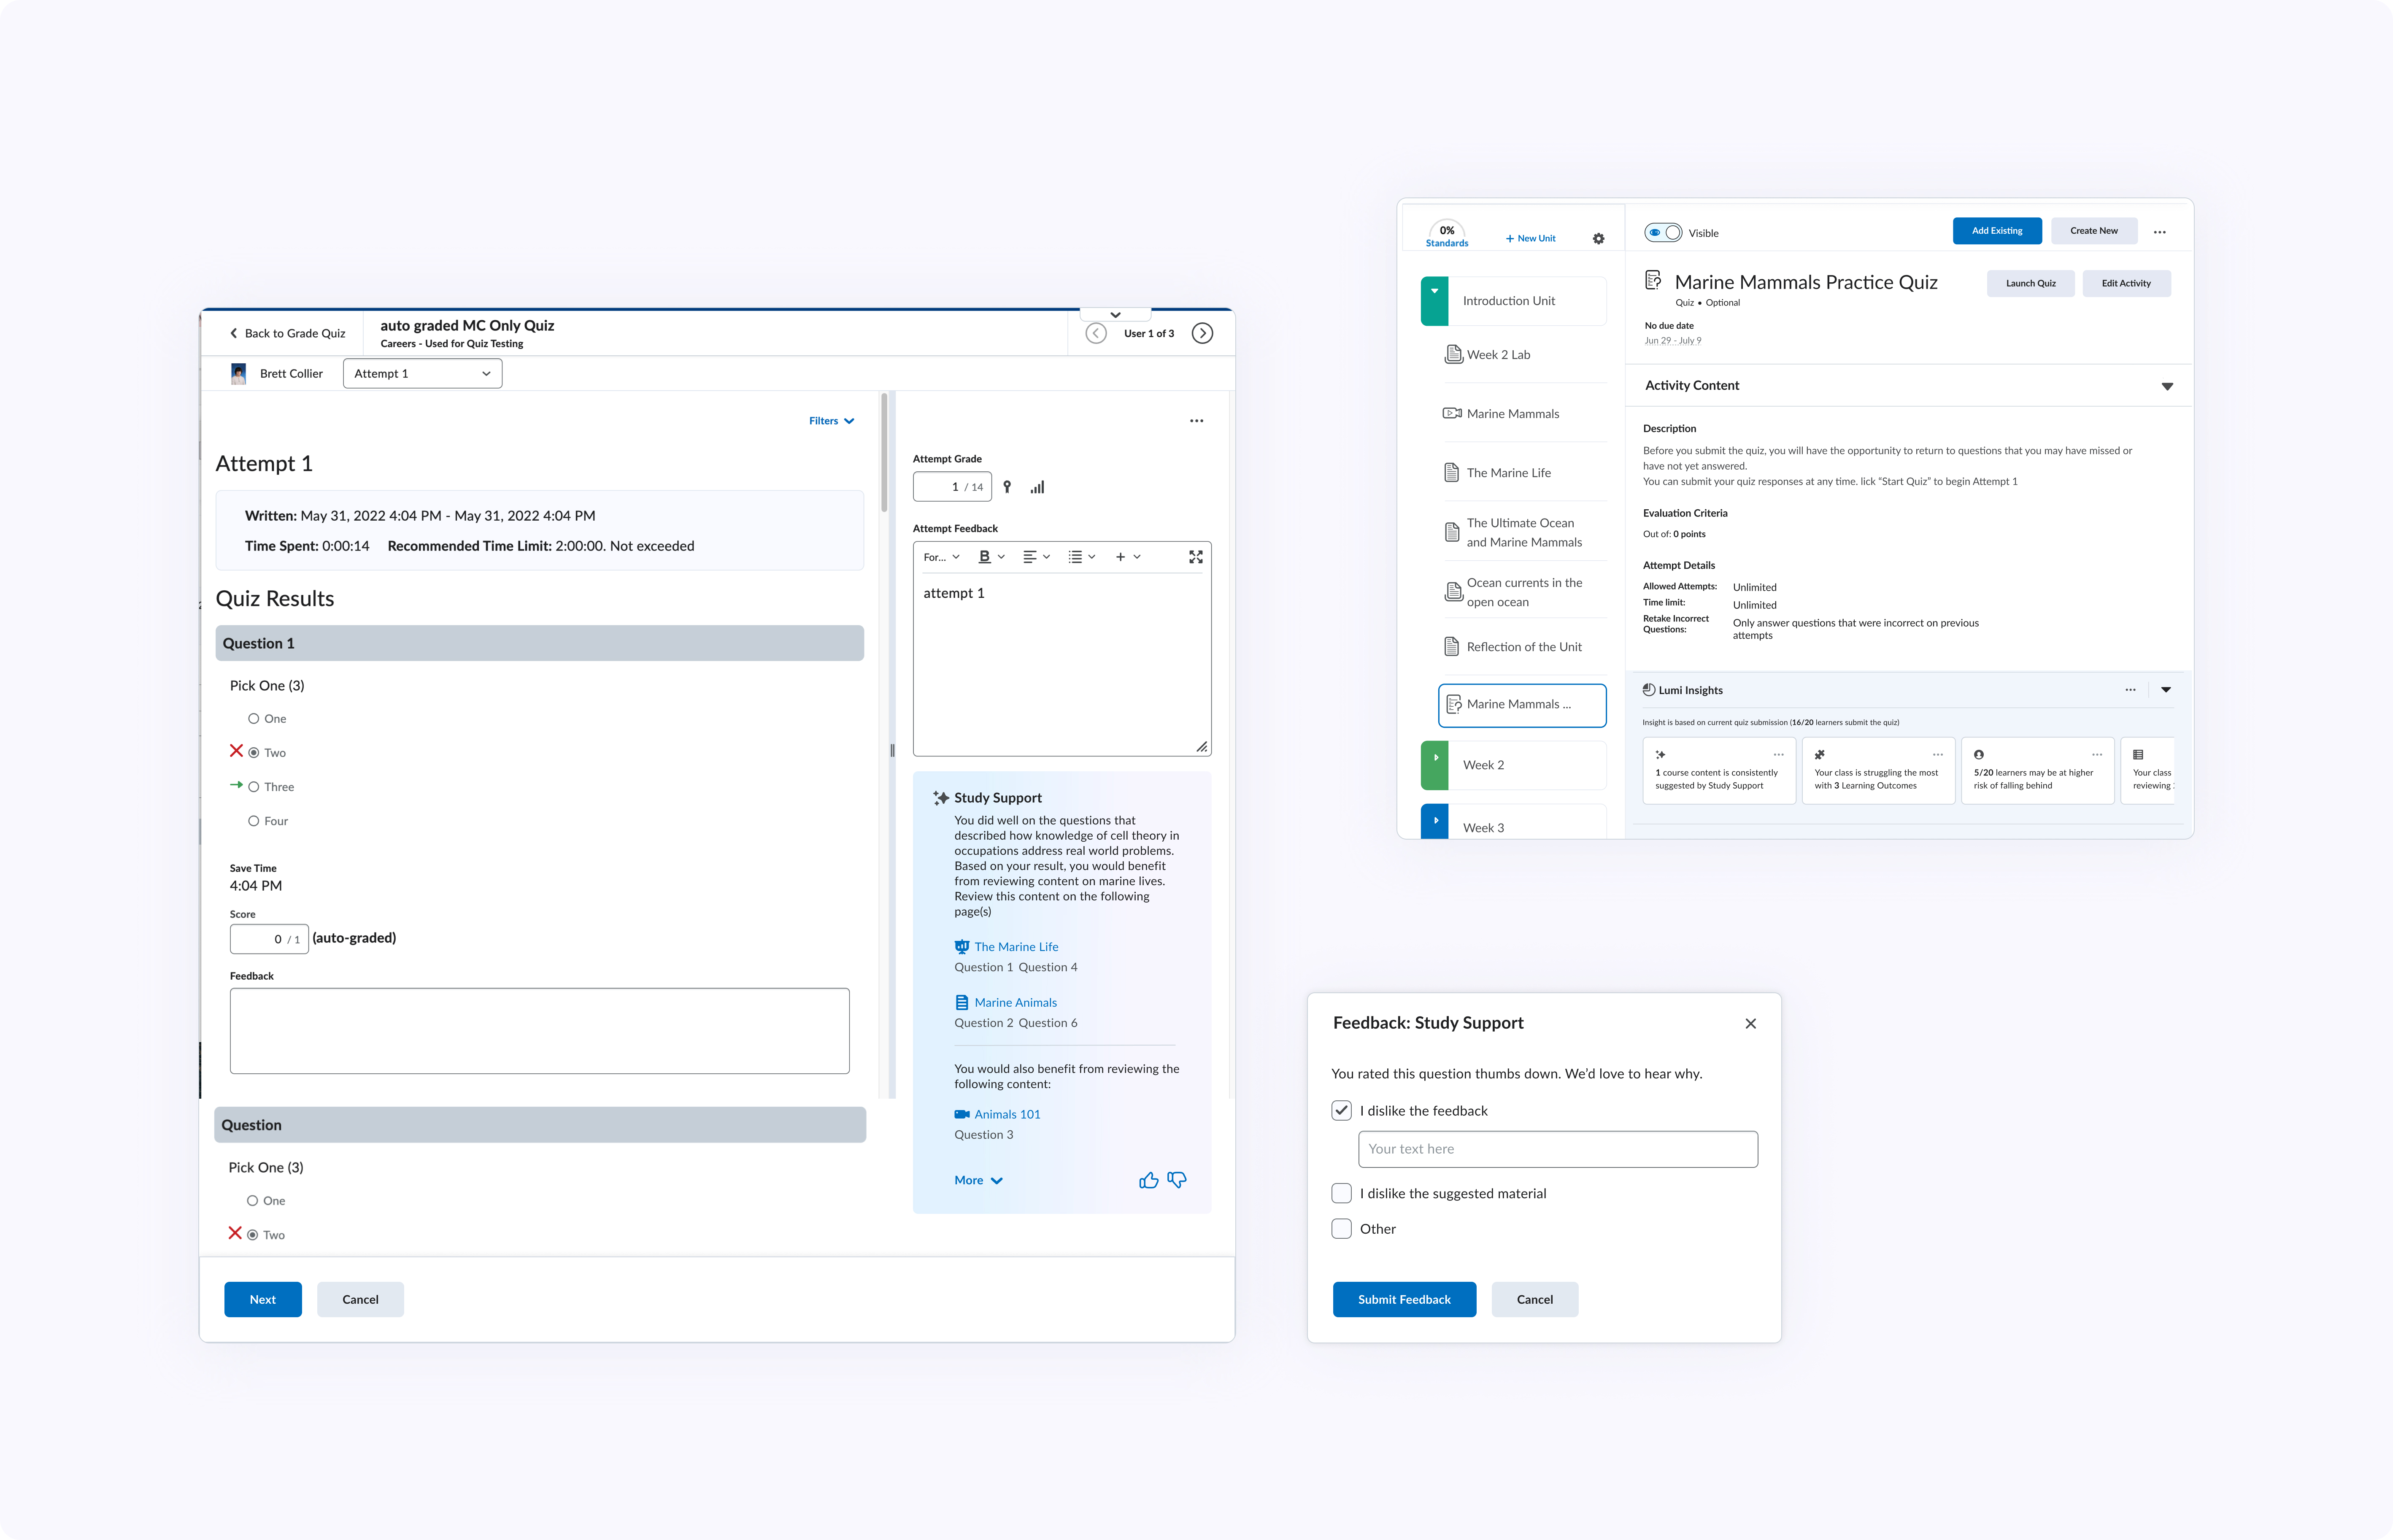This screenshot has width=2393, height=1540.
Task: Open The Marine Life link
Action: tap(1015, 947)
